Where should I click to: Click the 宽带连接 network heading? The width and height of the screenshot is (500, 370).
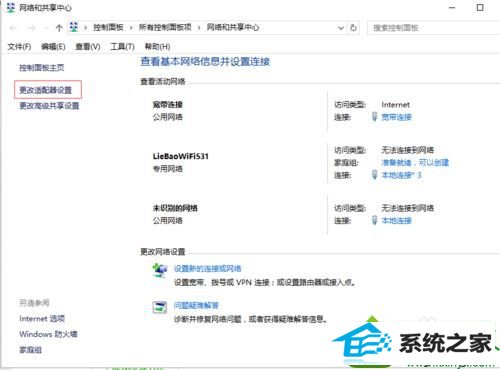coord(168,105)
